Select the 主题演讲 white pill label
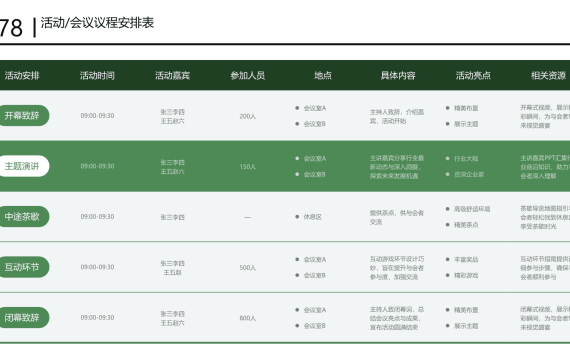570x360 pixels. (24, 166)
